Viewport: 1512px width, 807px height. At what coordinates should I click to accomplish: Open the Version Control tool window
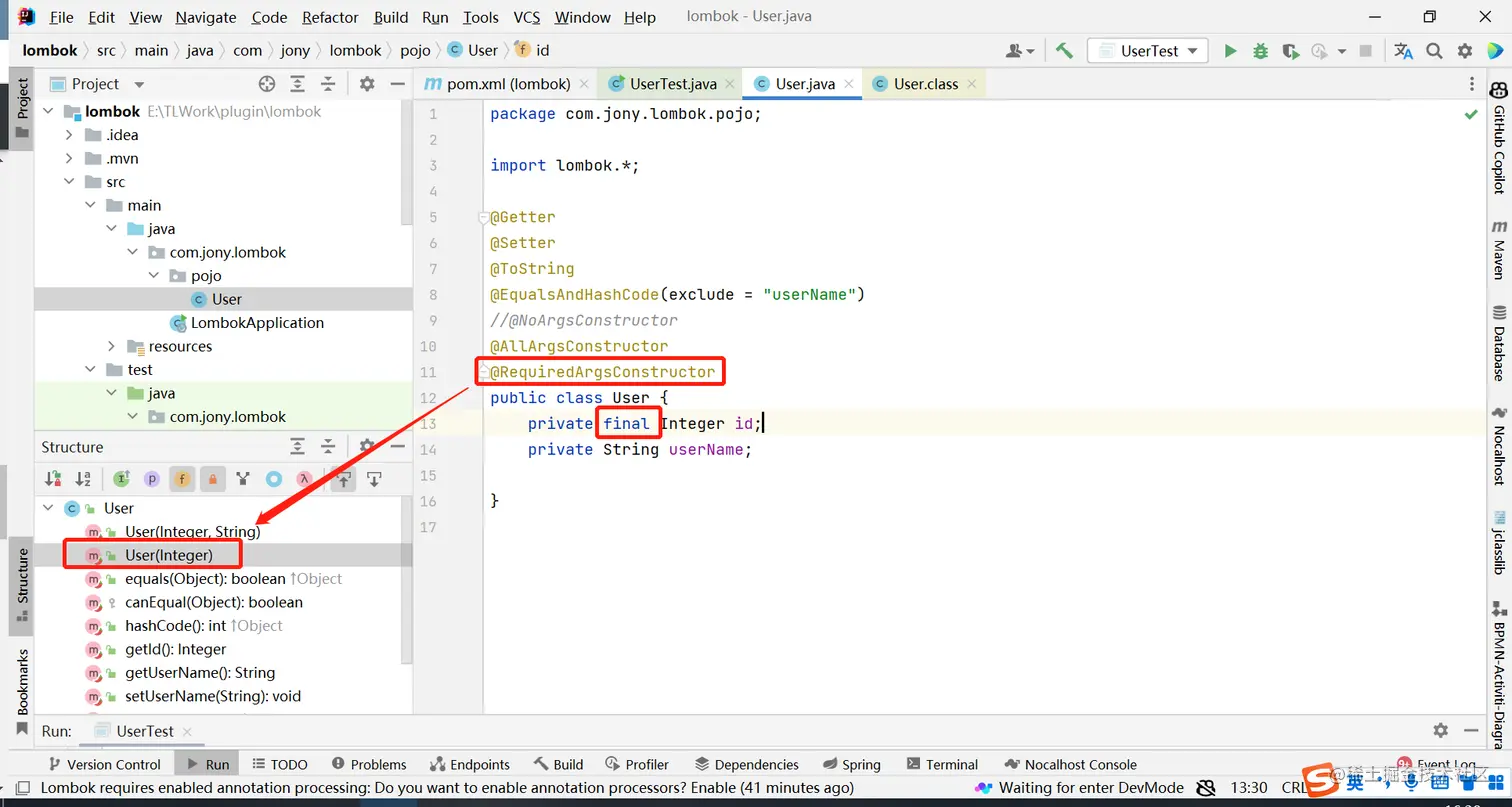pos(103,764)
